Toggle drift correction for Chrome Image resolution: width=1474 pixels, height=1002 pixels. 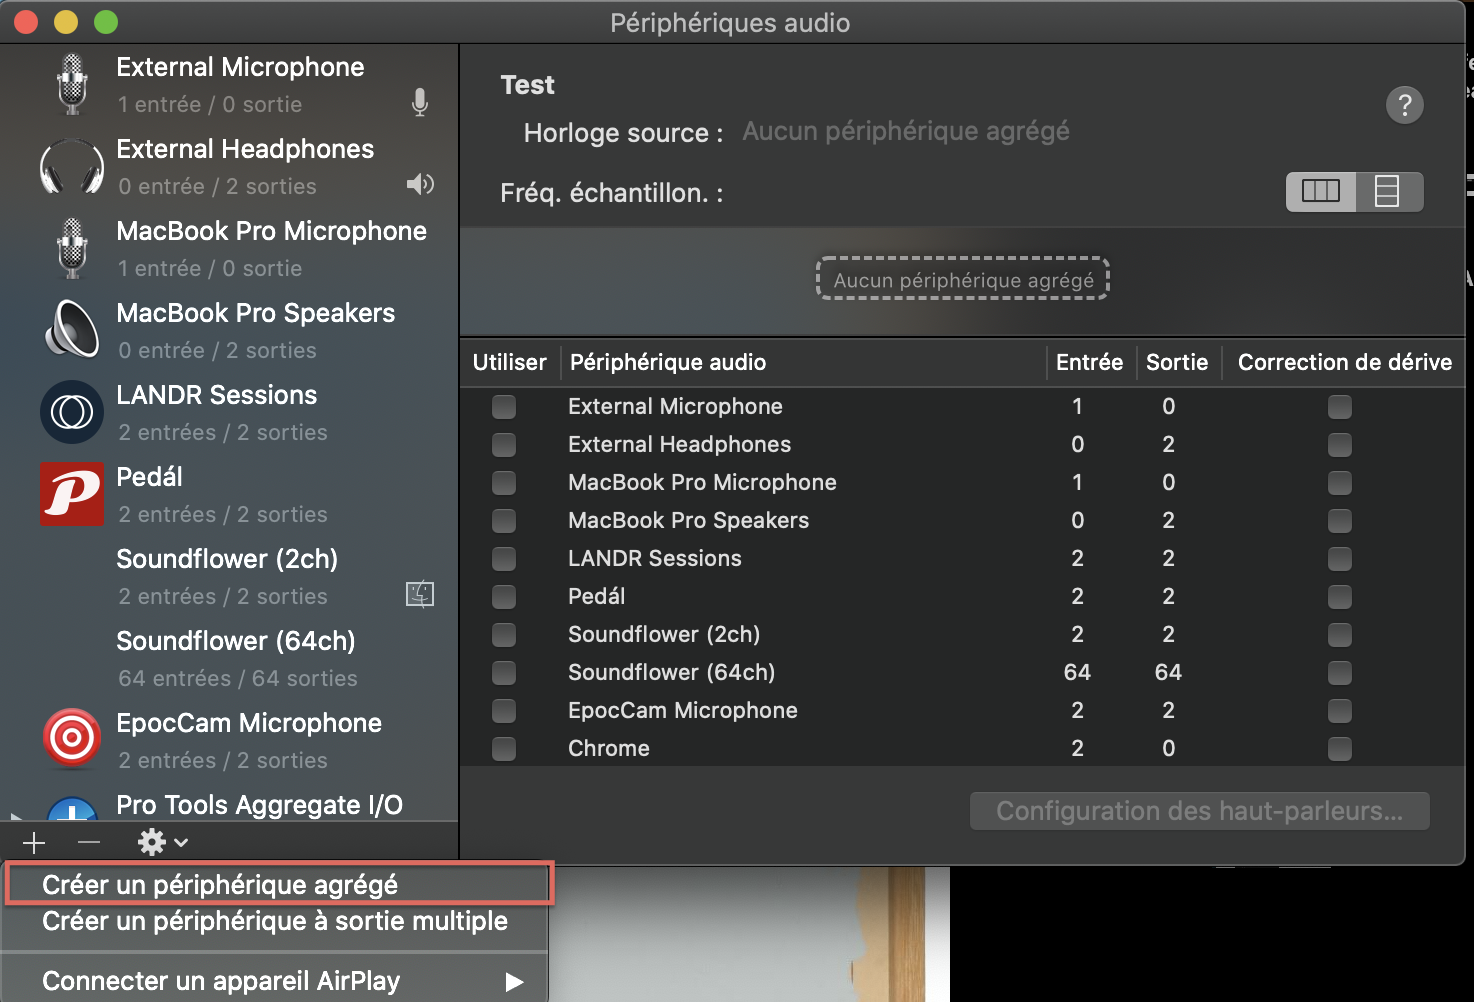point(1340,749)
